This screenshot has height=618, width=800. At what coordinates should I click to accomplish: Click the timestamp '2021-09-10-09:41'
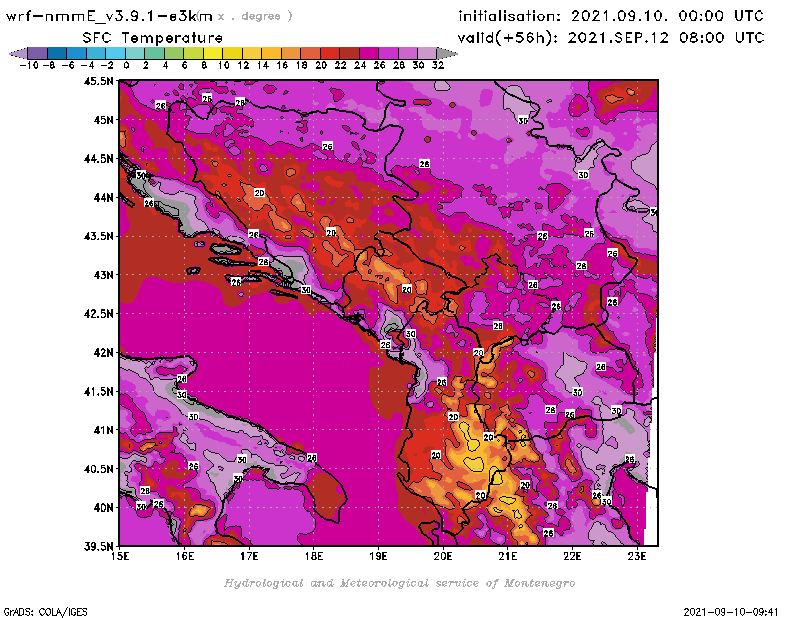pyautogui.click(x=731, y=612)
